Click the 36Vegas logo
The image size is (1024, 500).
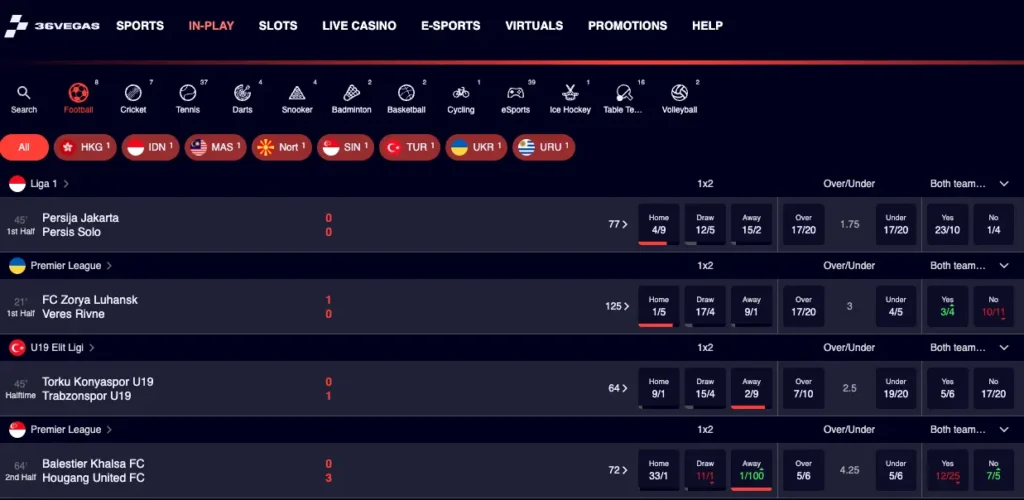pos(52,26)
